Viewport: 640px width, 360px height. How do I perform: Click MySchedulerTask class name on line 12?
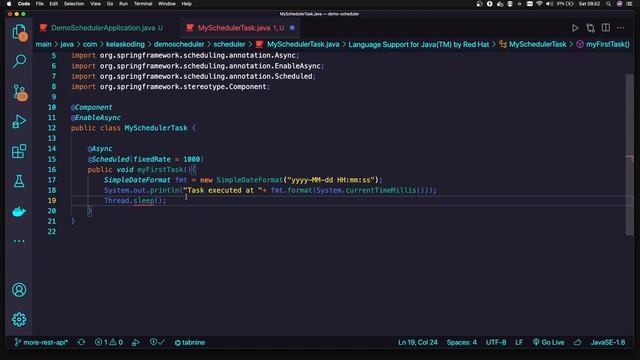pyautogui.click(x=156, y=128)
